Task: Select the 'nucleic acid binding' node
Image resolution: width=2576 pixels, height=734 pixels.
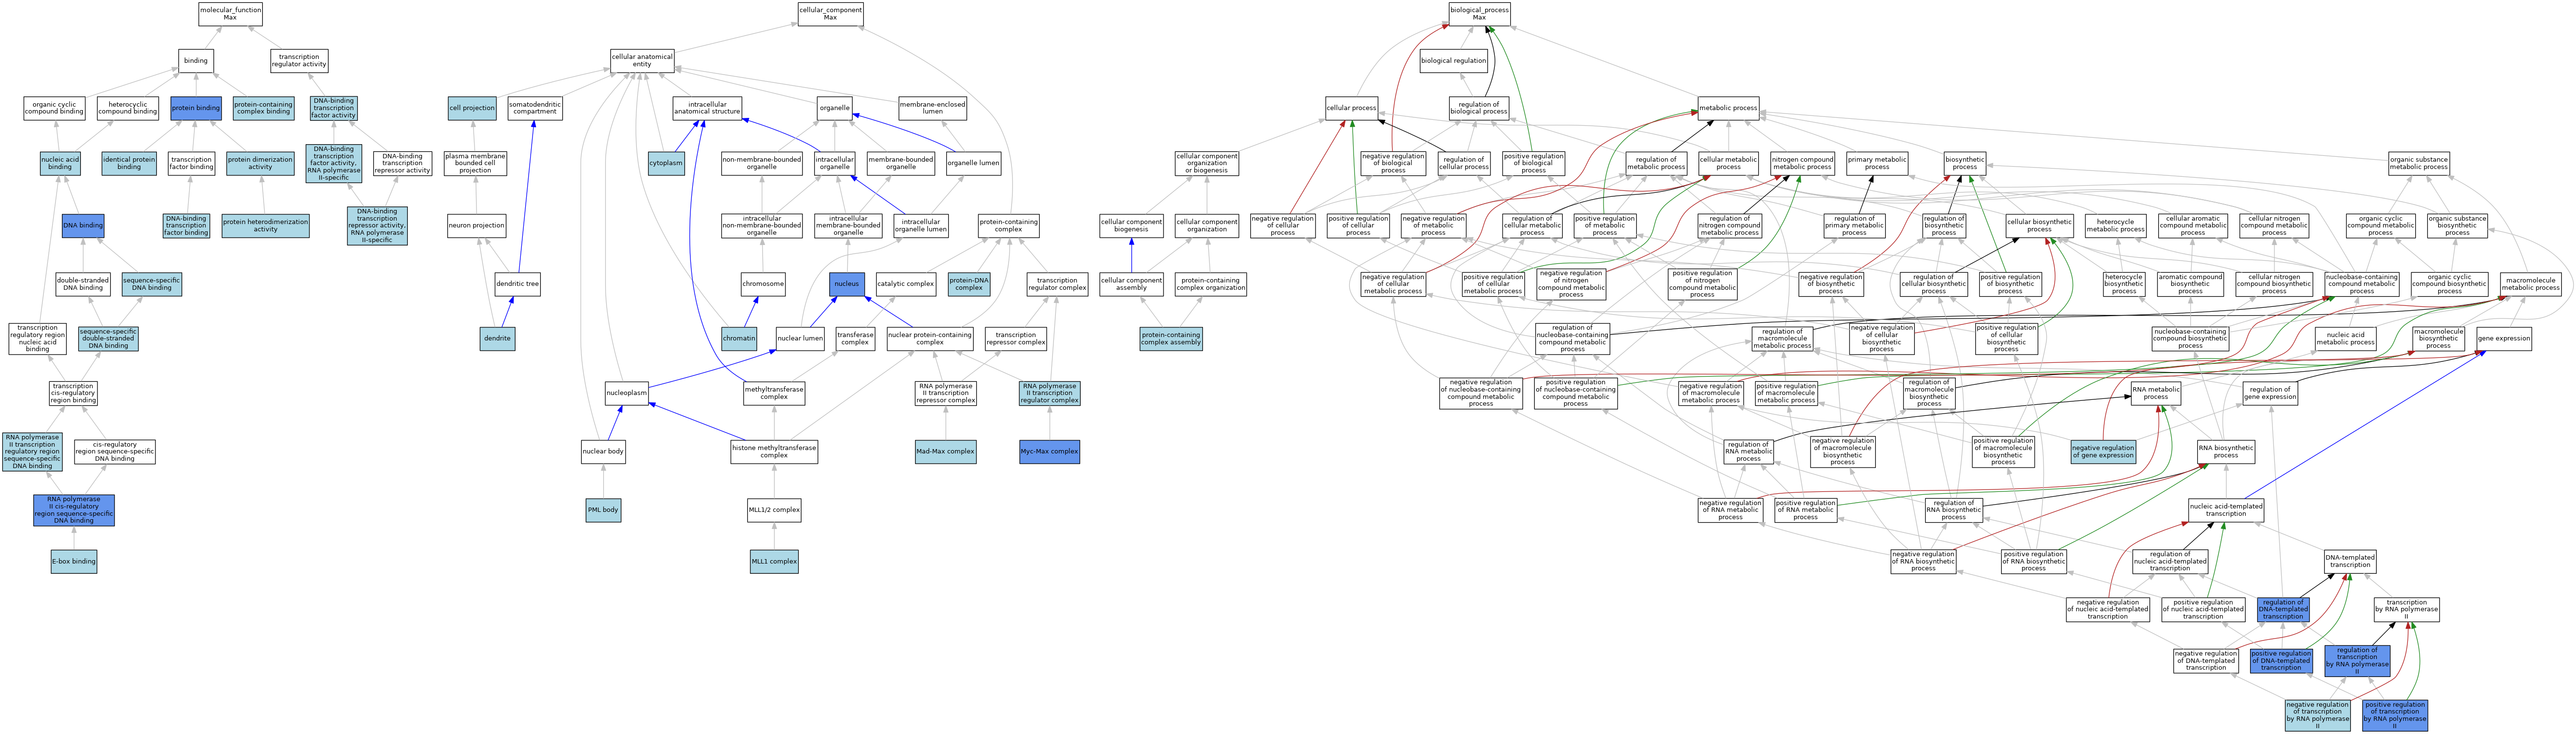Action: point(60,163)
